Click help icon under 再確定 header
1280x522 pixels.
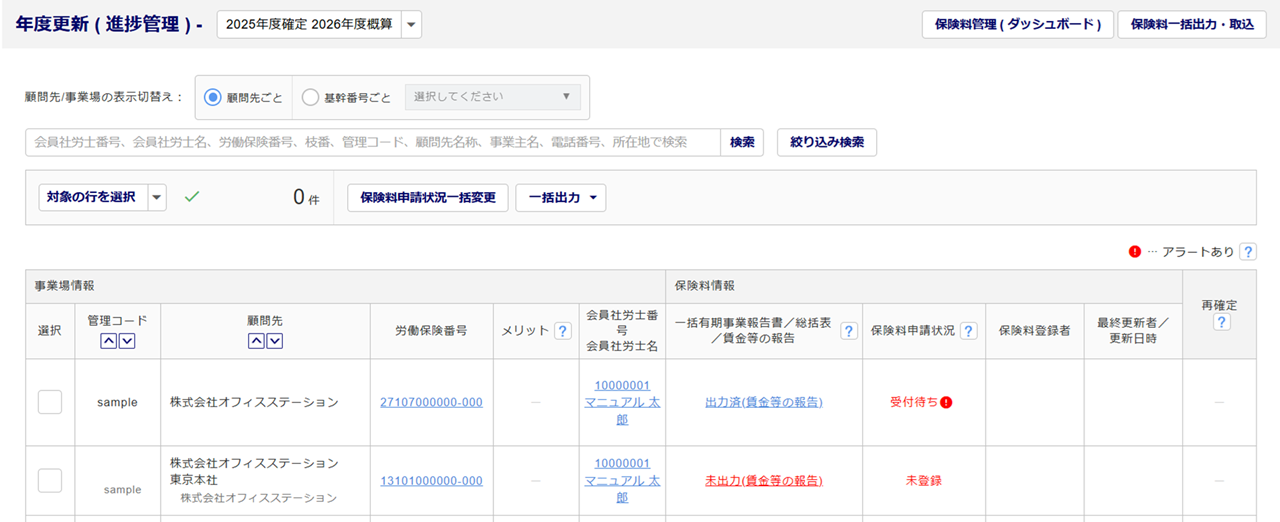[x=1221, y=322]
